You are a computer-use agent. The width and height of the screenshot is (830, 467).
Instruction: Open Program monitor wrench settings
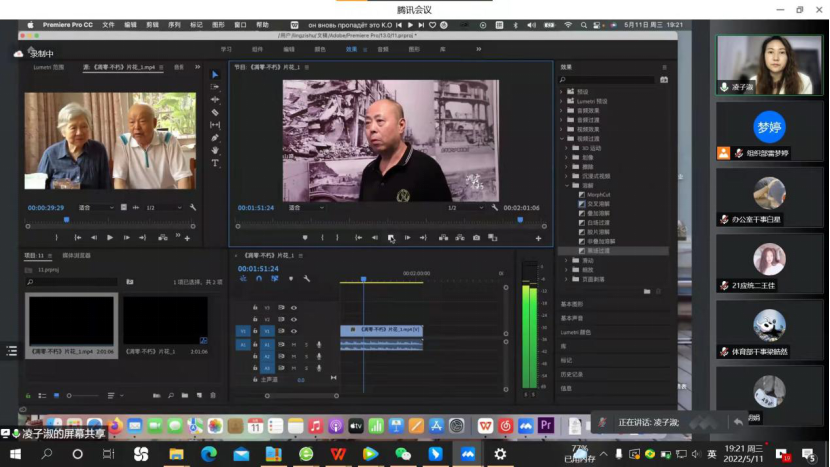click(494, 208)
